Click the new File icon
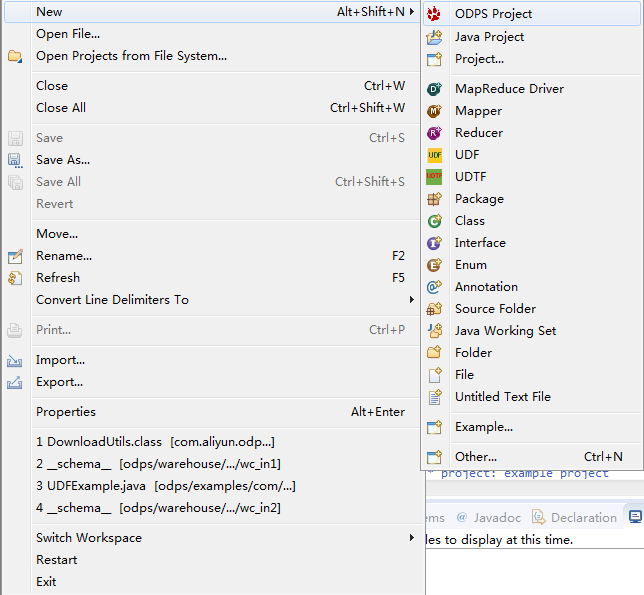This screenshot has height=595, width=644. pos(435,374)
